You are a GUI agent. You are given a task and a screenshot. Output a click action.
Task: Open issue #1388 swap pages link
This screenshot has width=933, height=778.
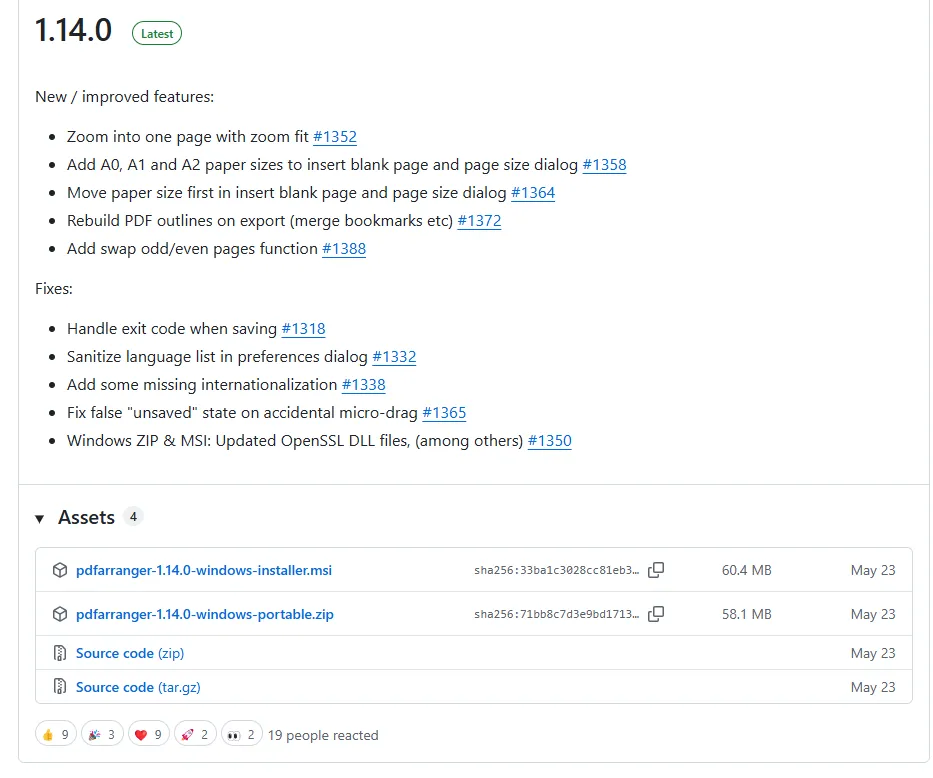[x=344, y=249]
